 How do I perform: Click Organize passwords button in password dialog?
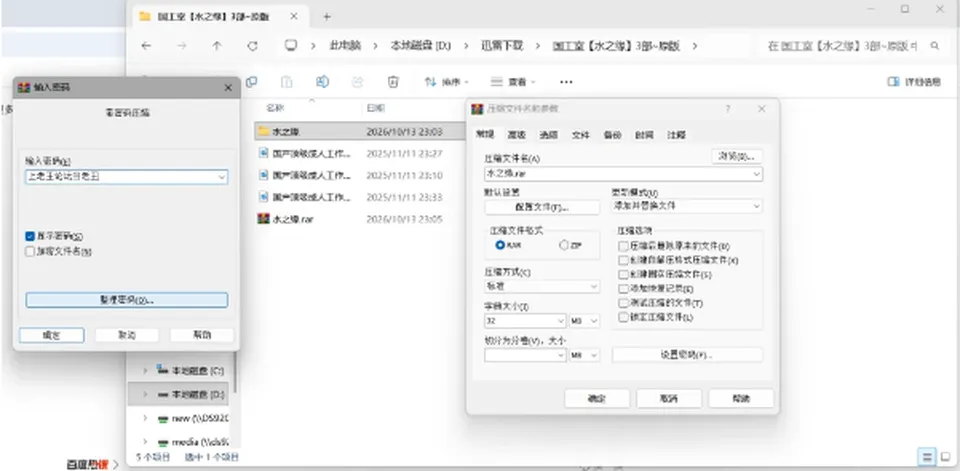click(x=127, y=300)
